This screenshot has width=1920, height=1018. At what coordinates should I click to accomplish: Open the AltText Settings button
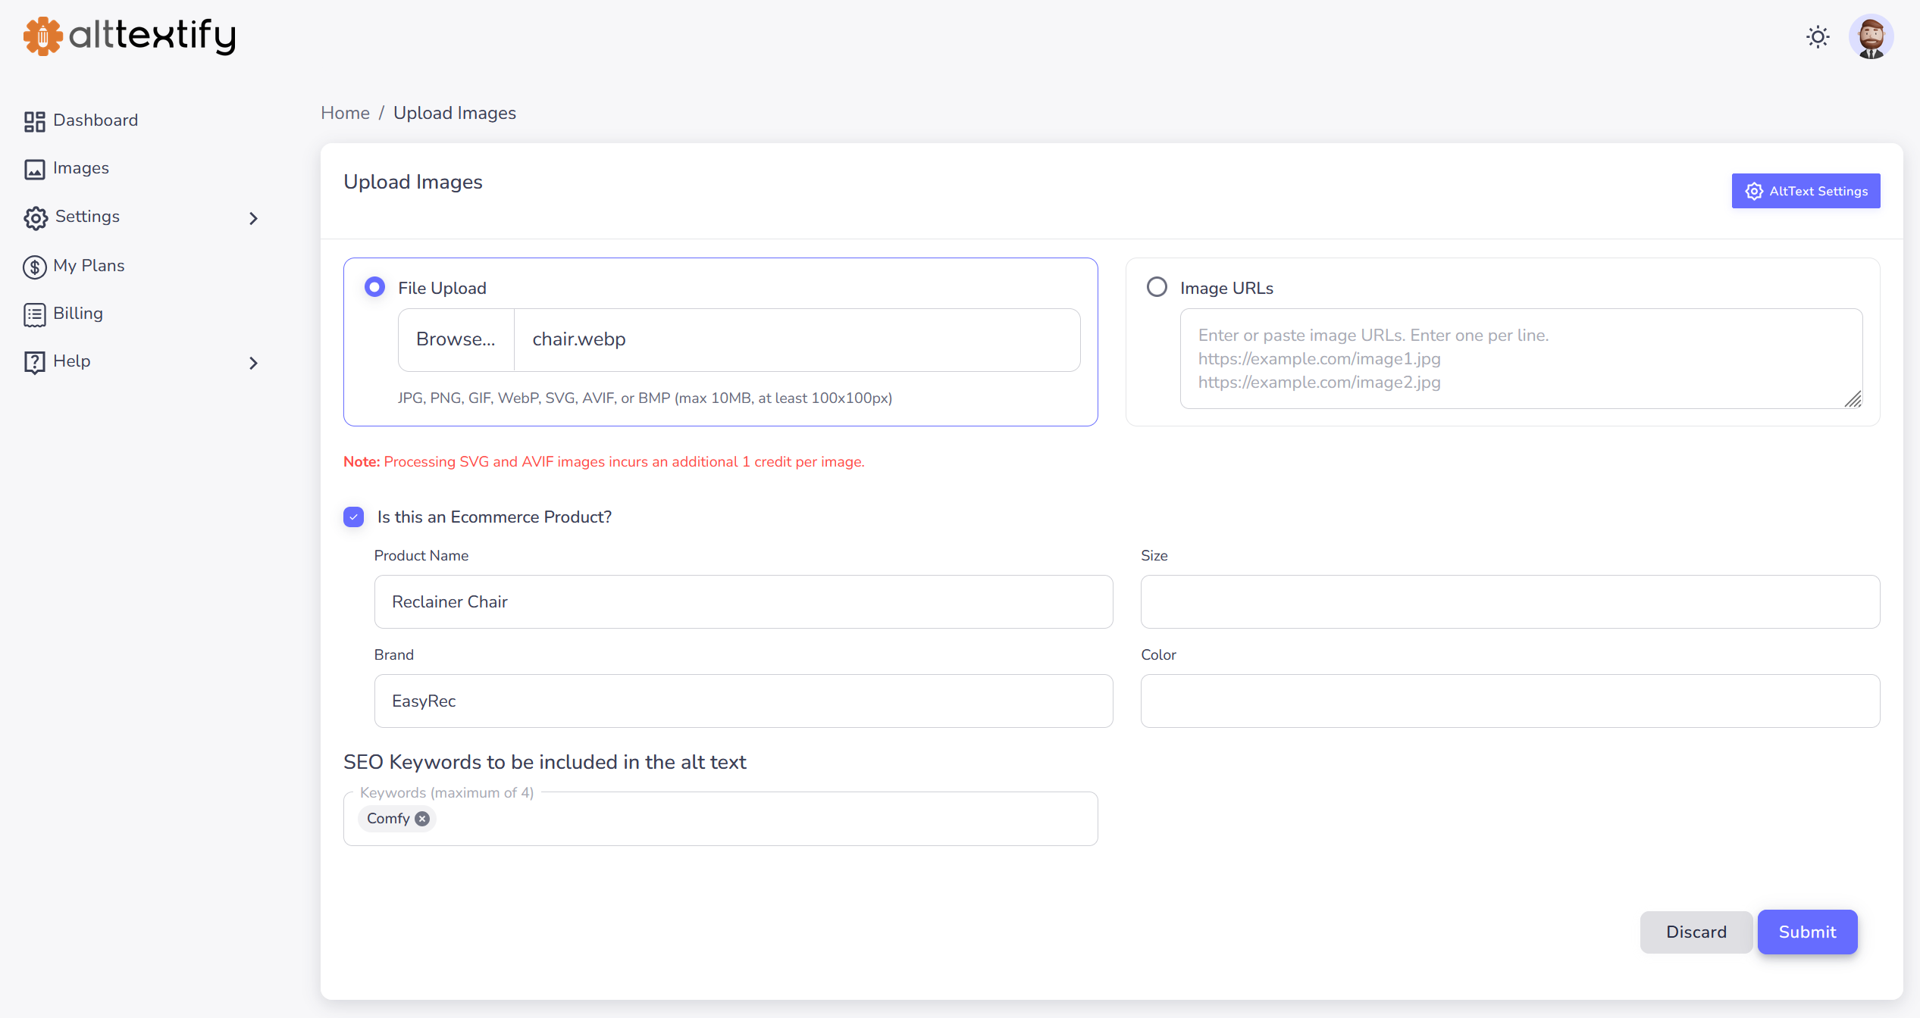click(x=1805, y=191)
